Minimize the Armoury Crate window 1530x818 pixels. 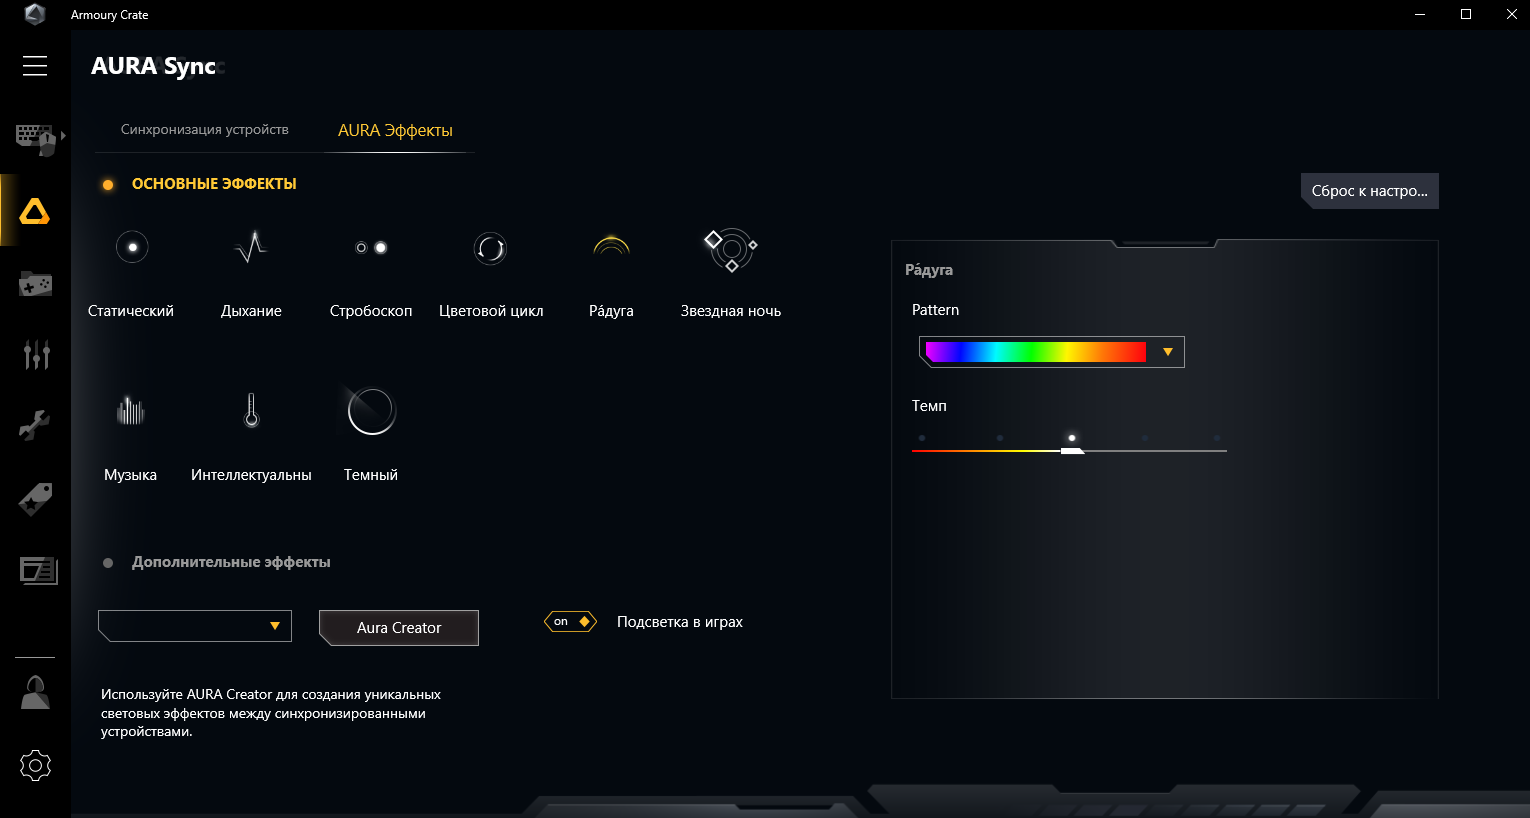click(1421, 14)
